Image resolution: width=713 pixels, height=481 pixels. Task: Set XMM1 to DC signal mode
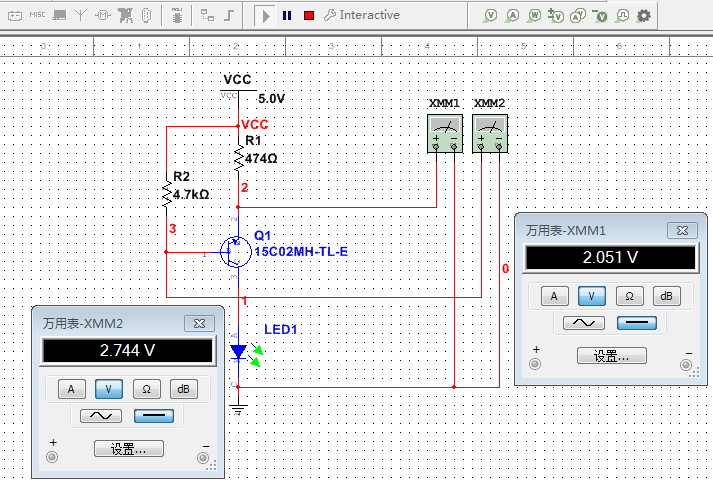coord(637,323)
